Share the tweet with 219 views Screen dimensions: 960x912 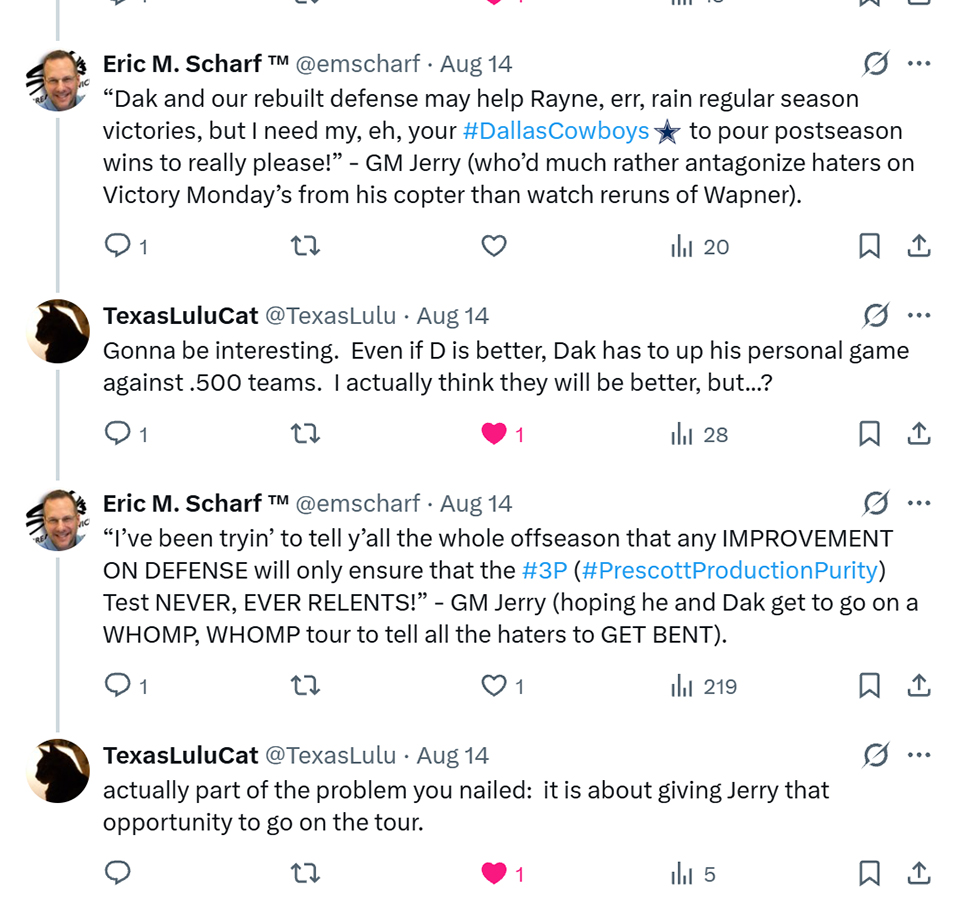click(918, 686)
